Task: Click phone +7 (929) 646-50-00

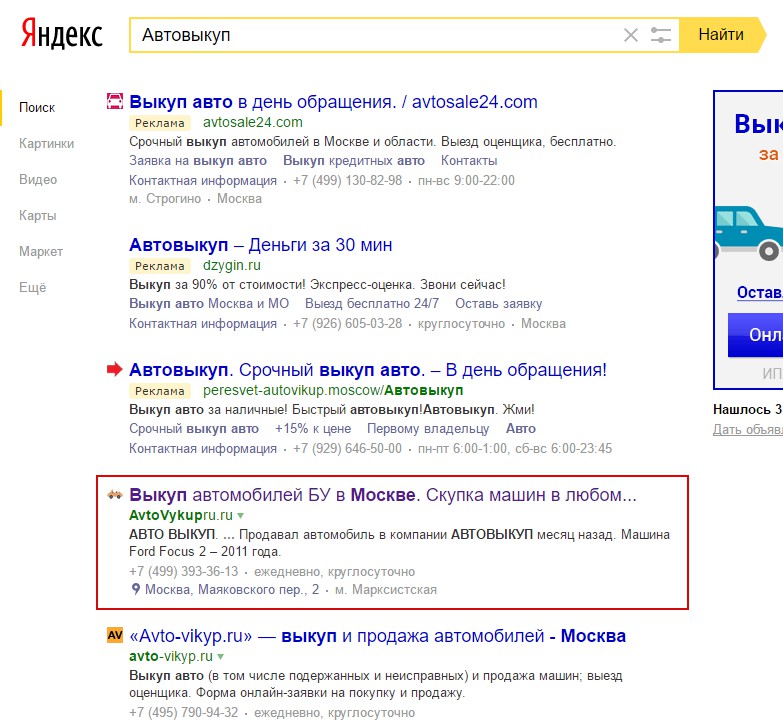Action: tap(347, 448)
